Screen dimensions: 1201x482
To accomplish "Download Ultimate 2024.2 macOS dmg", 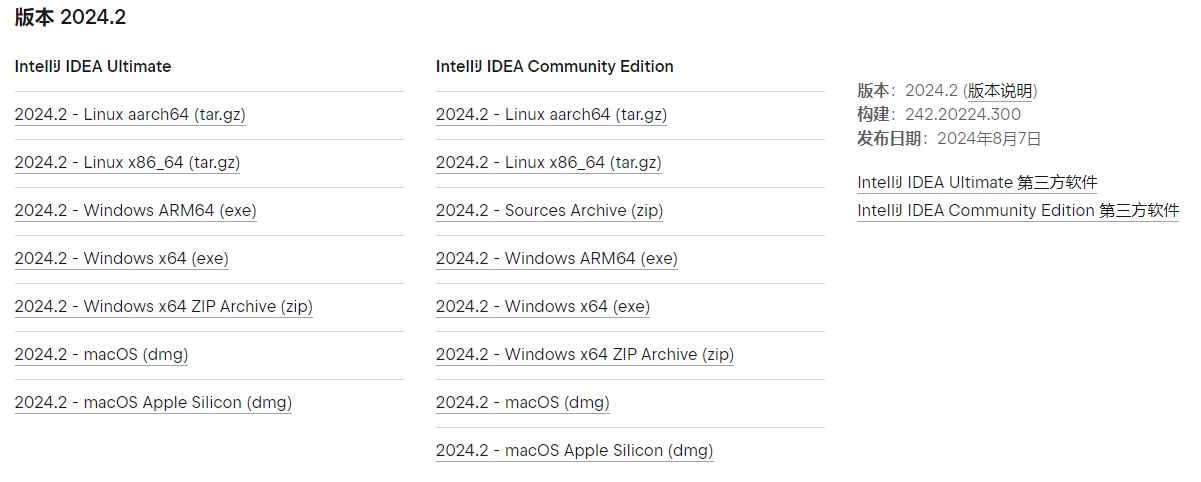I will [101, 354].
